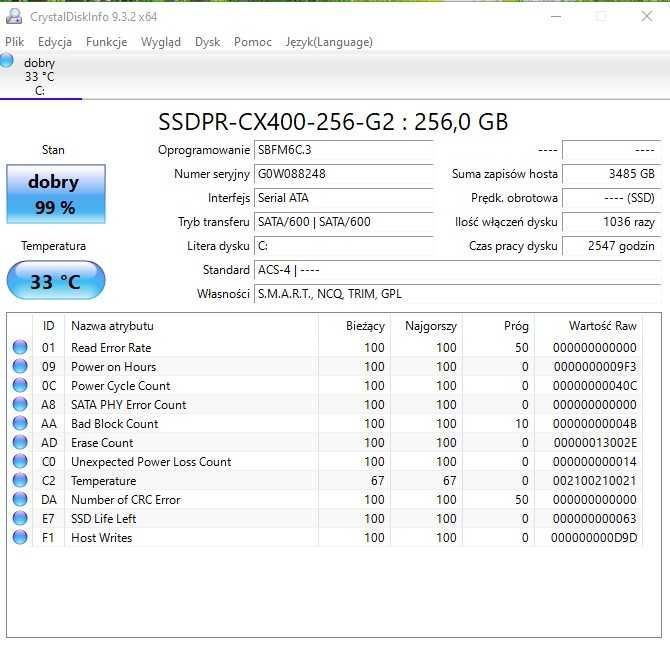Select the SSD Life Left attribute name
Image resolution: width=670 pixels, height=646 pixels.
pos(104,519)
